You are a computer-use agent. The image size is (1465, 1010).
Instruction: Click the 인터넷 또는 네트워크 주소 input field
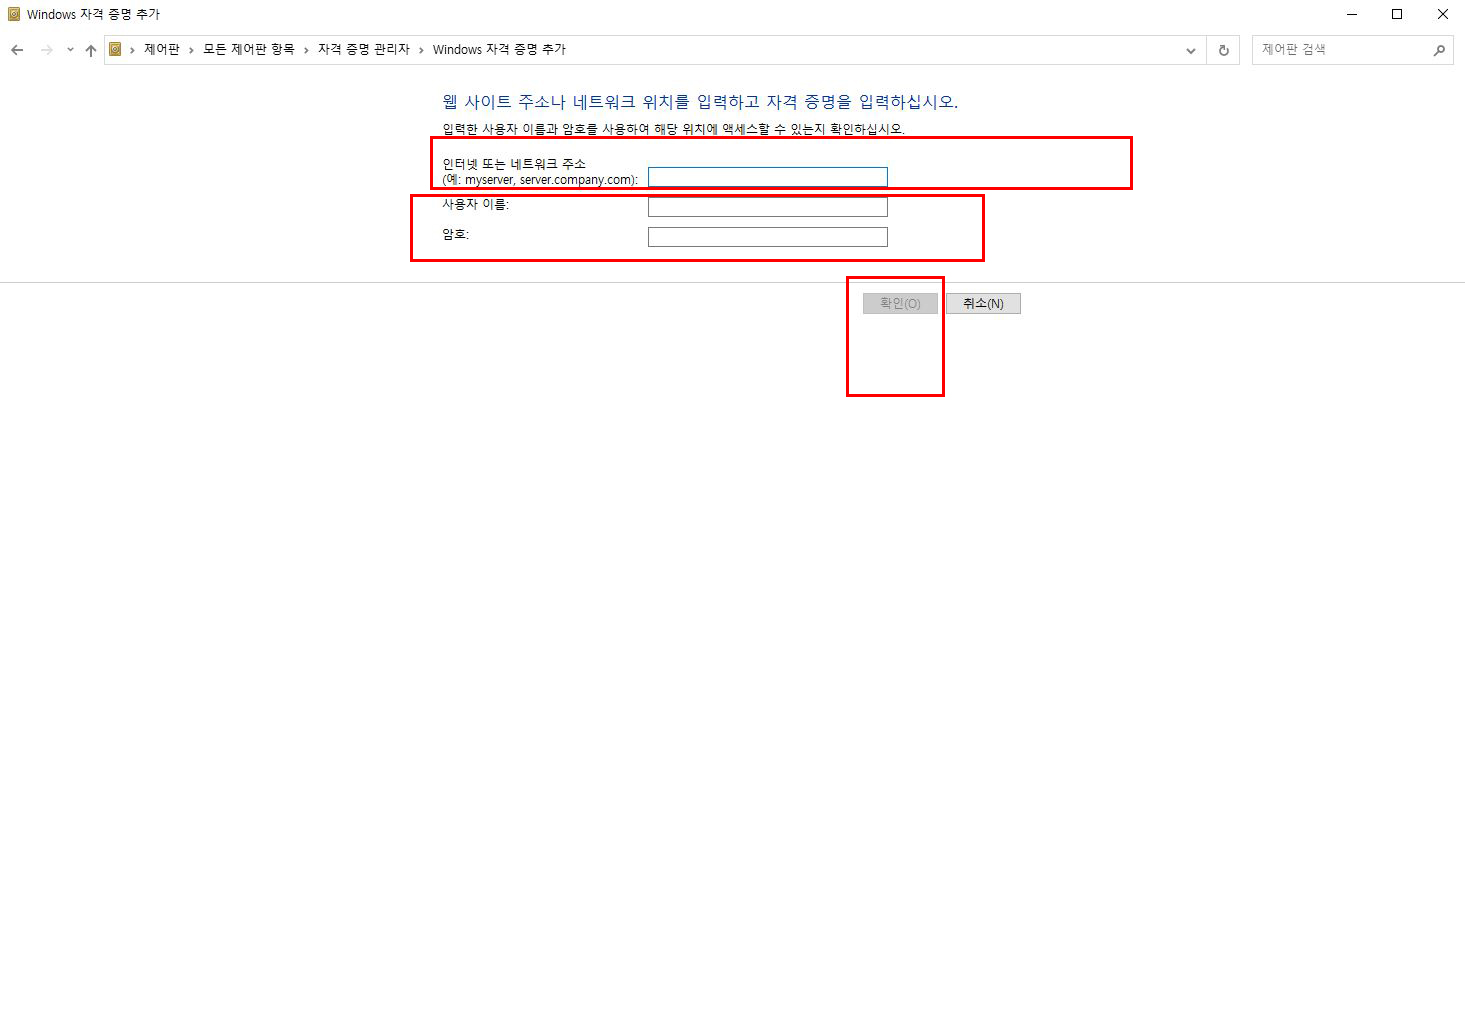pyautogui.click(x=768, y=177)
